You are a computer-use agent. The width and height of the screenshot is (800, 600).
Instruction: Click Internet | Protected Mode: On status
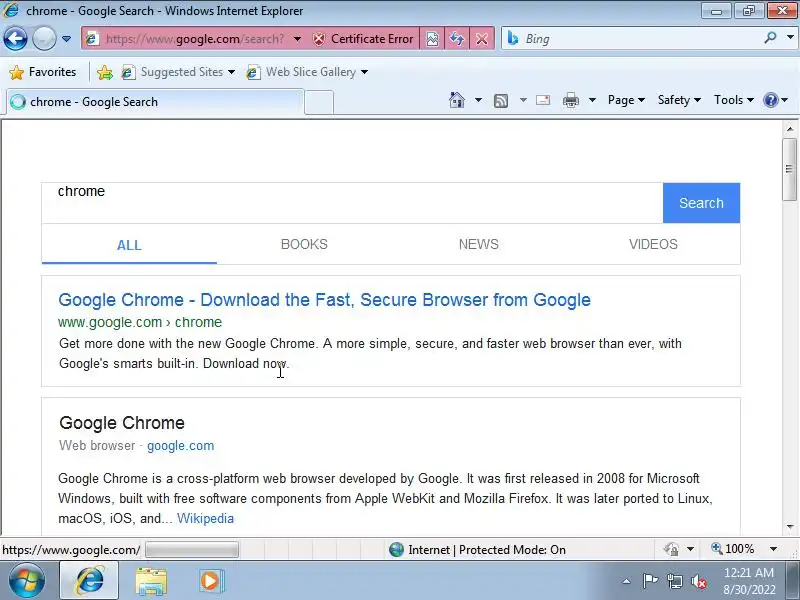tap(487, 550)
